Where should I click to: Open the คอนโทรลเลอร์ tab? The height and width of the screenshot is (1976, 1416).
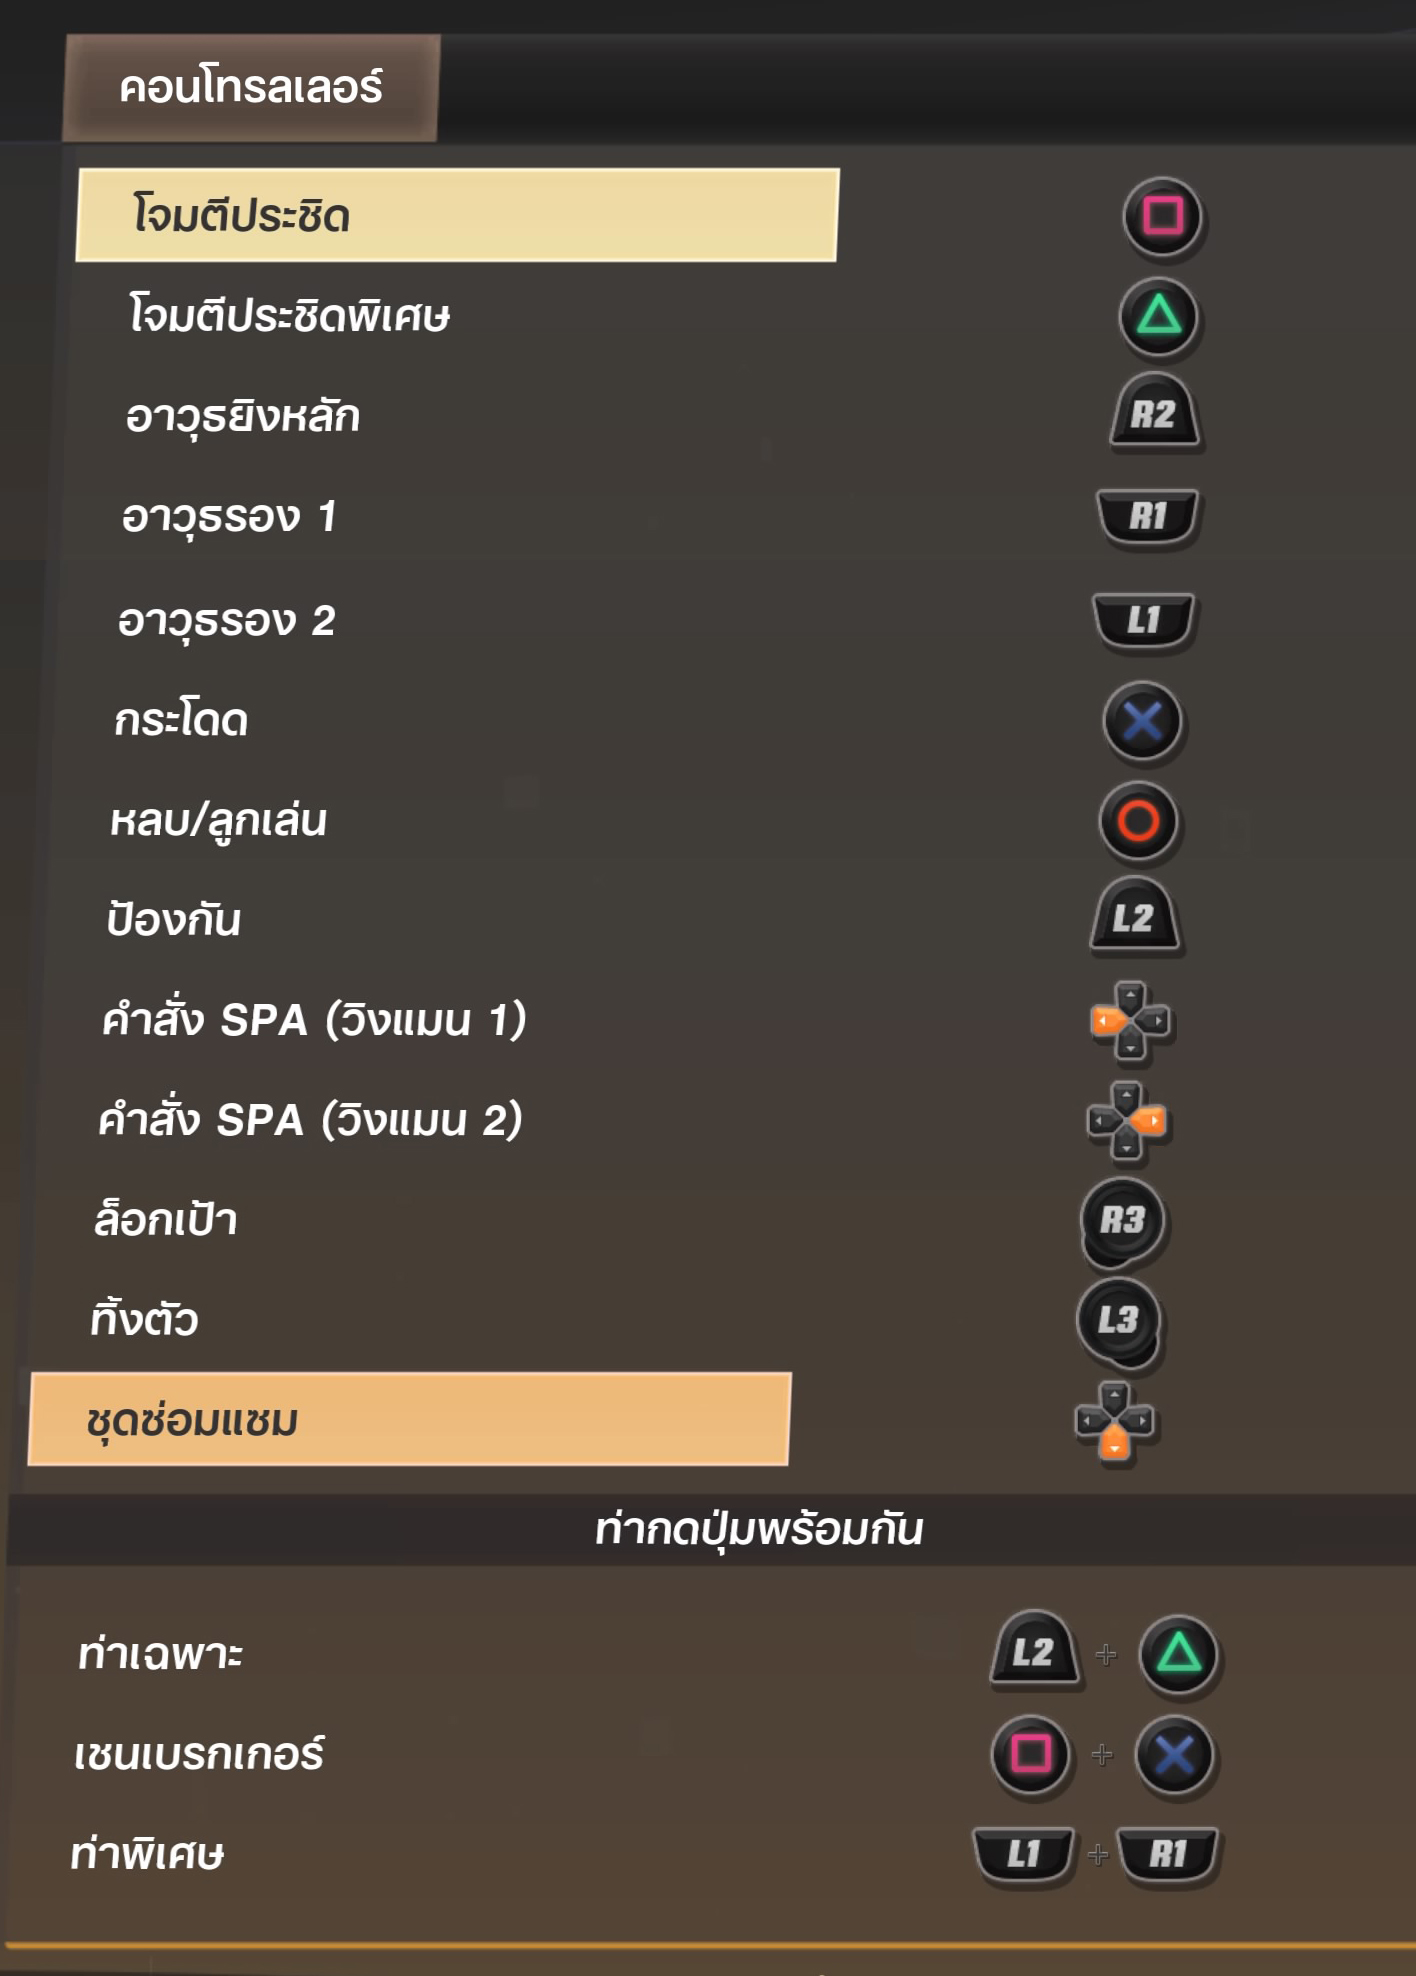click(251, 88)
